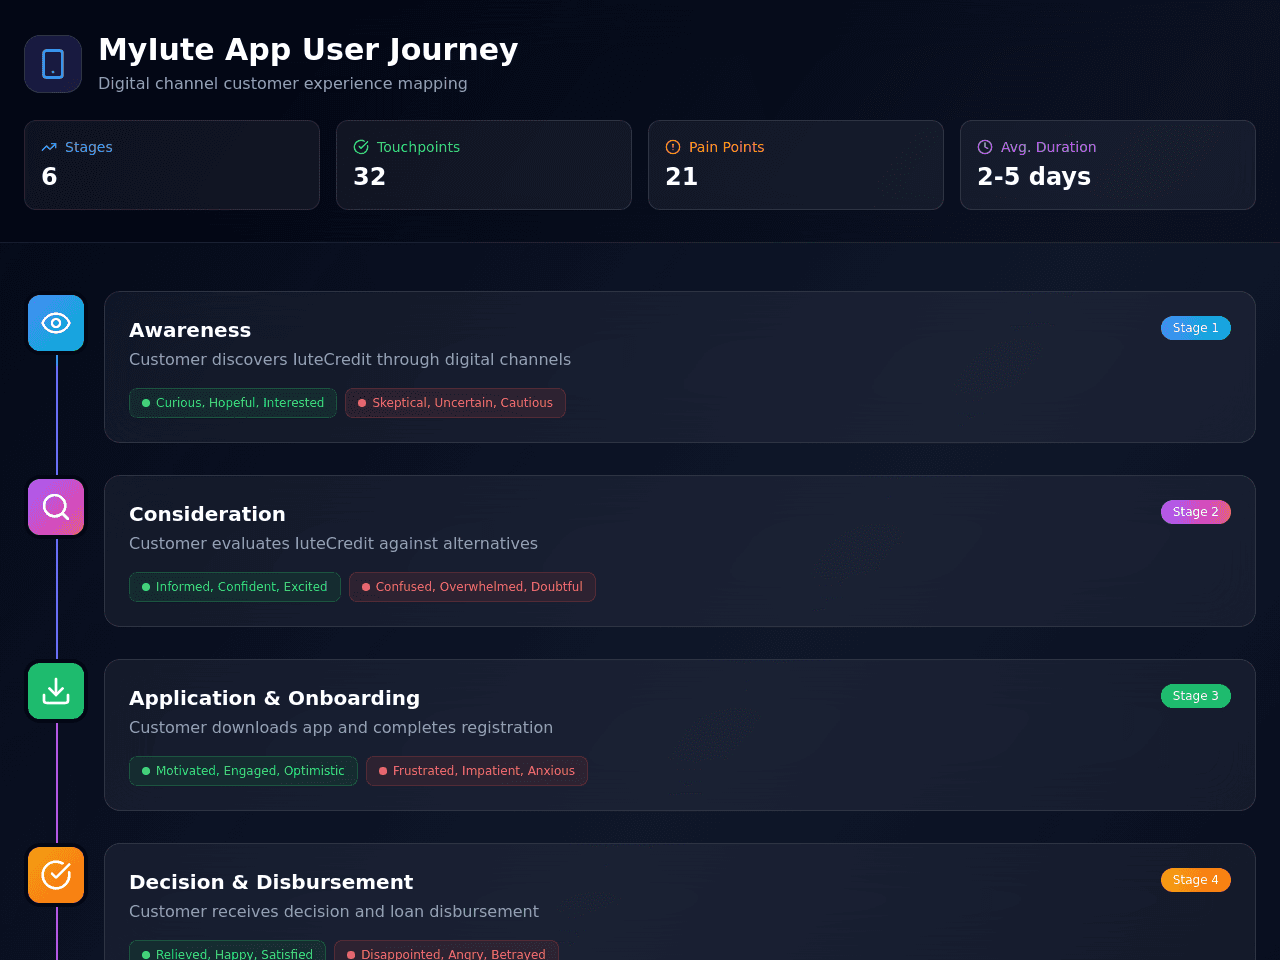Click the Decision & Disbursement heading
Image resolution: width=1280 pixels, height=960 pixels.
point(271,882)
